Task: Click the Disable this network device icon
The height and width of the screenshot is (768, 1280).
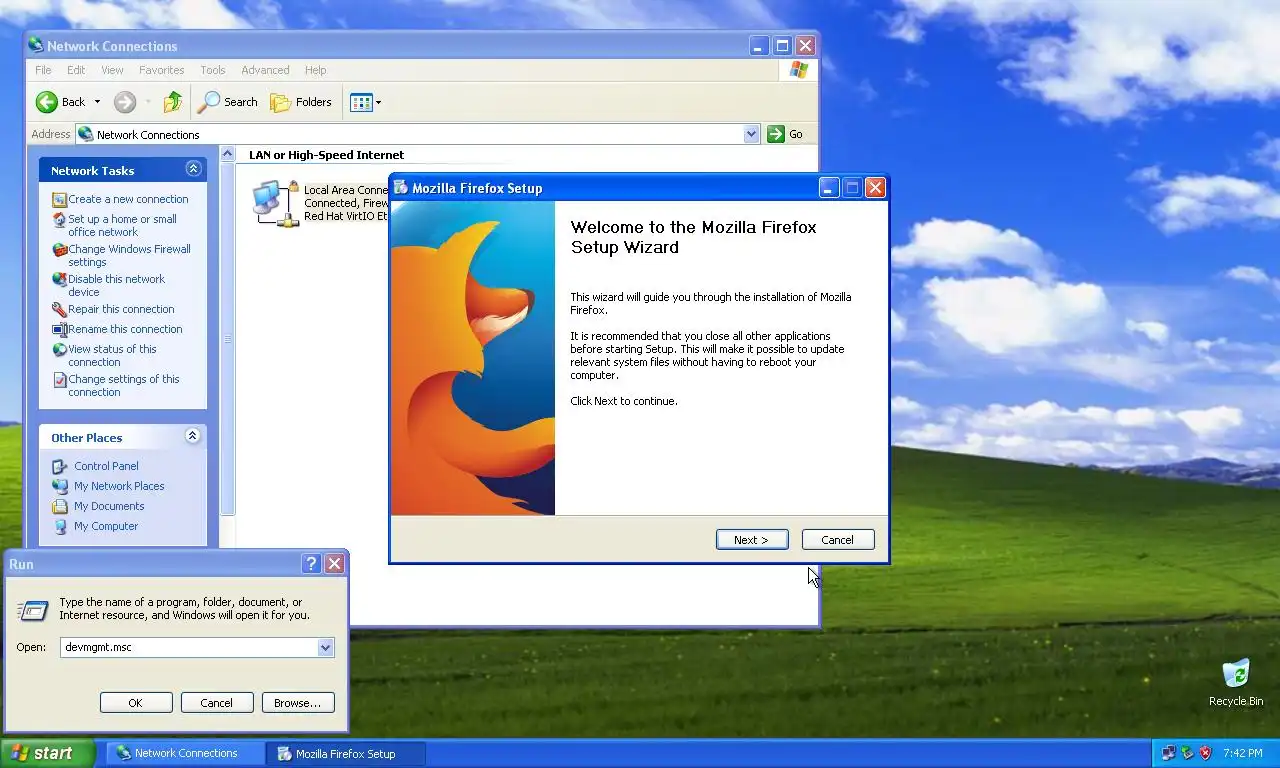Action: click(59, 279)
